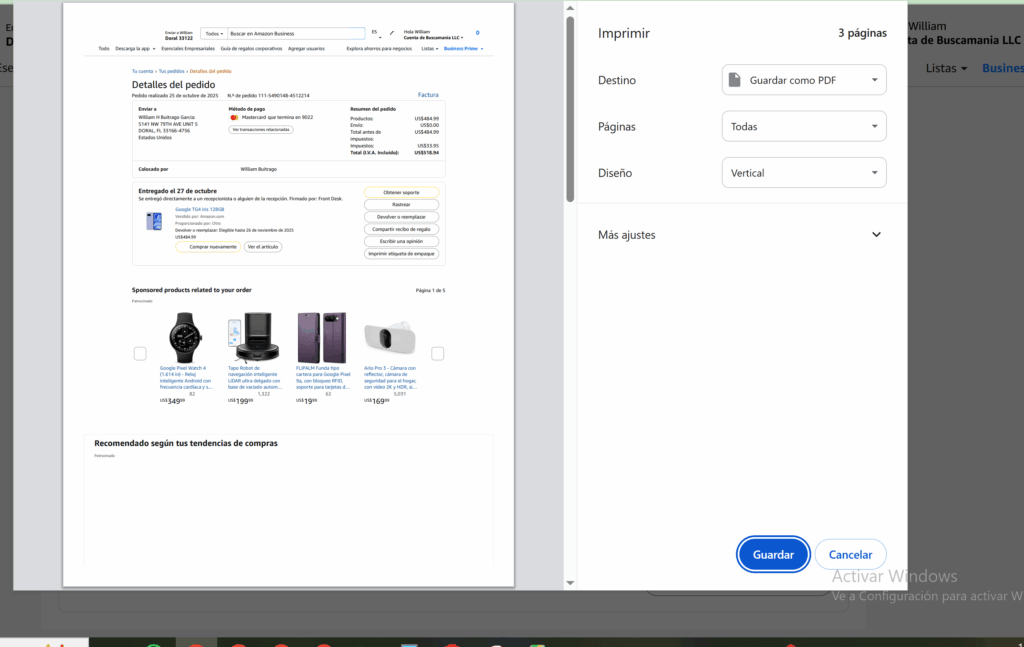
Task: Open the Destino 'Guardar como PDF' dropdown arrow
Action: click(x=874, y=80)
